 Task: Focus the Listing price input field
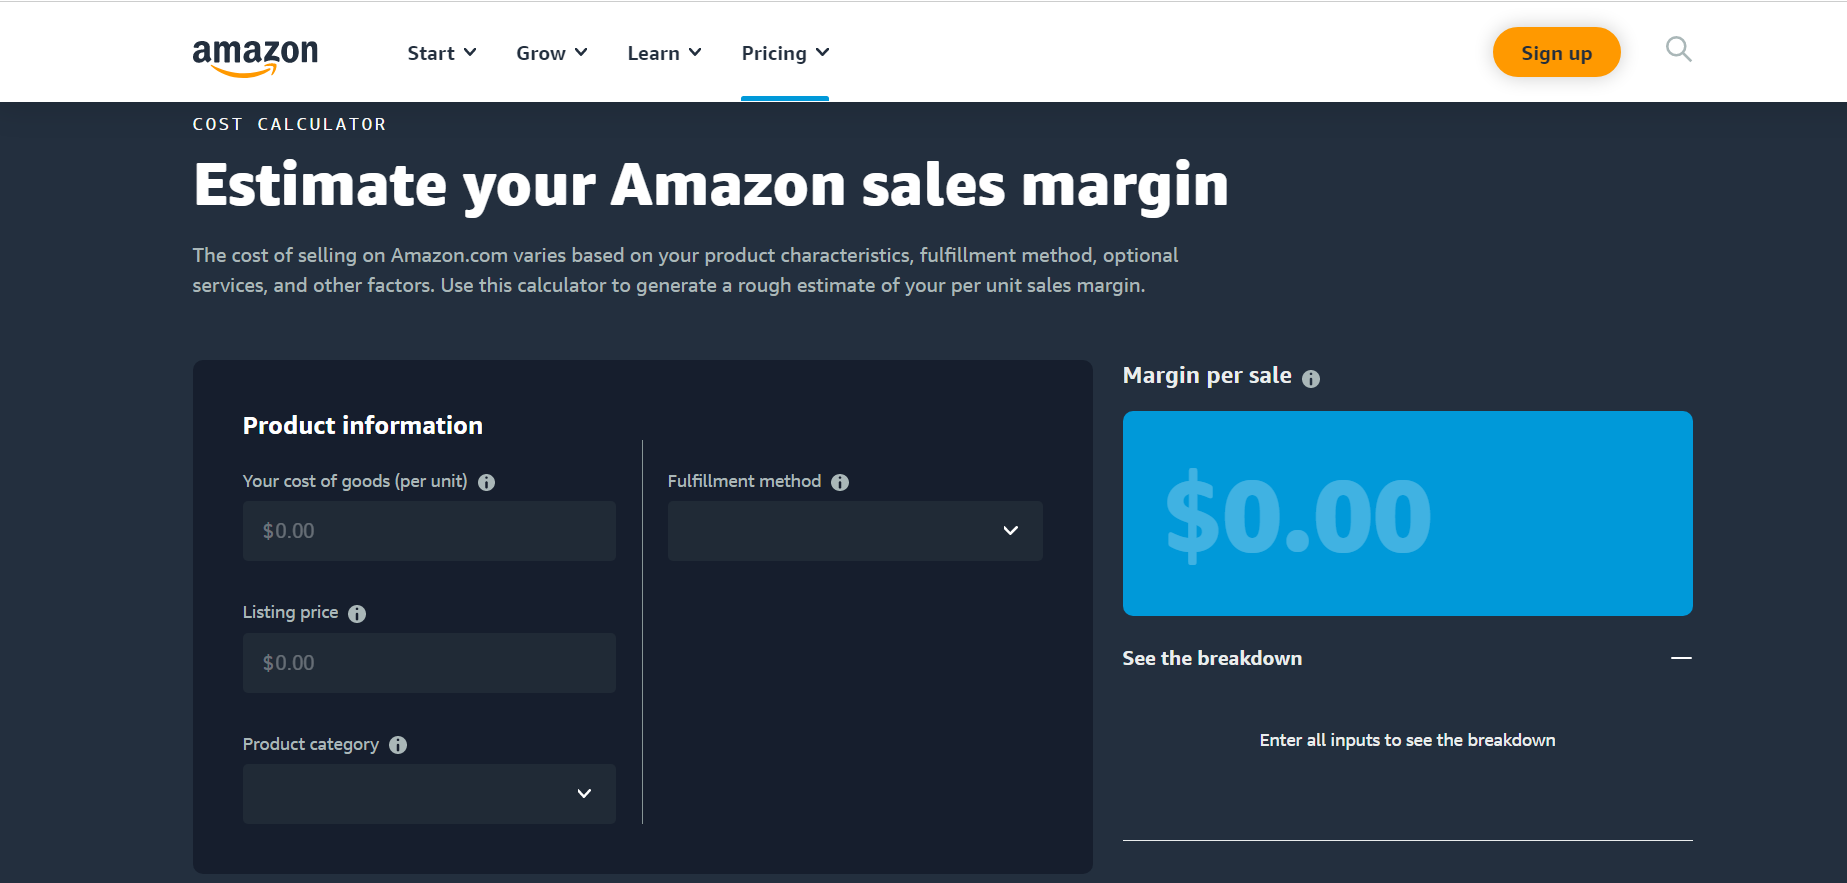pos(429,663)
